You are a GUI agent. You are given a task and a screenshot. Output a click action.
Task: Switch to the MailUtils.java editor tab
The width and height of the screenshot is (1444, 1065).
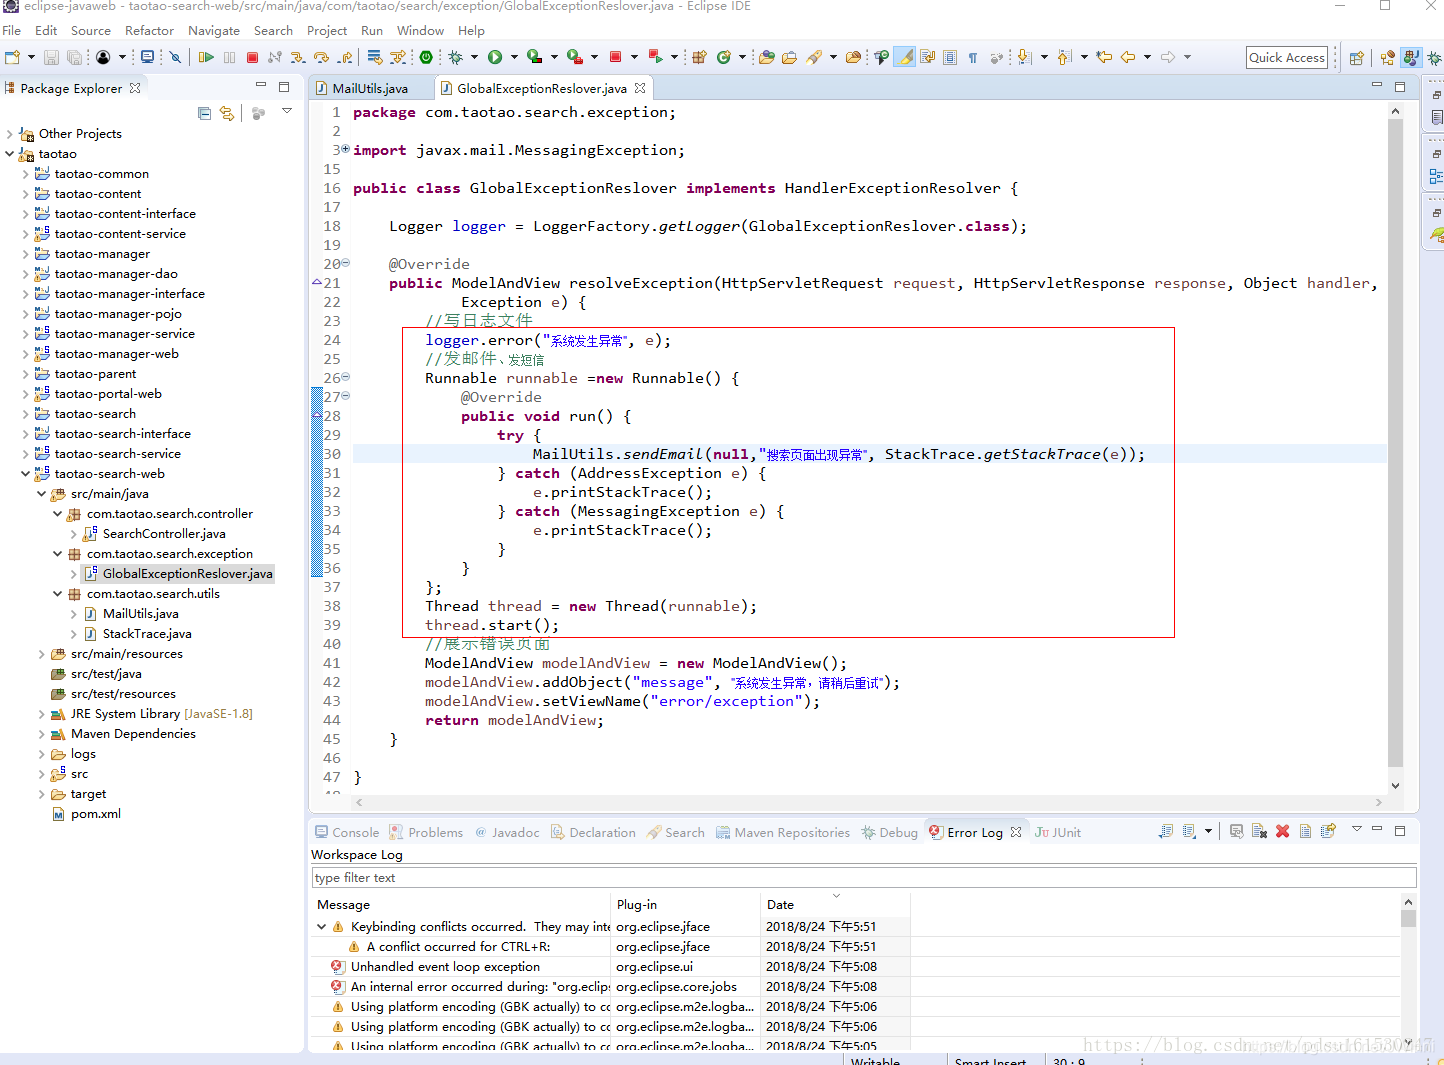tap(369, 88)
